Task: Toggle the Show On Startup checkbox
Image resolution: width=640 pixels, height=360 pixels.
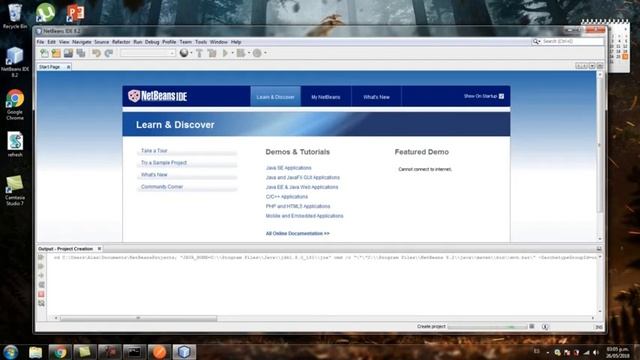Action: [x=501, y=96]
